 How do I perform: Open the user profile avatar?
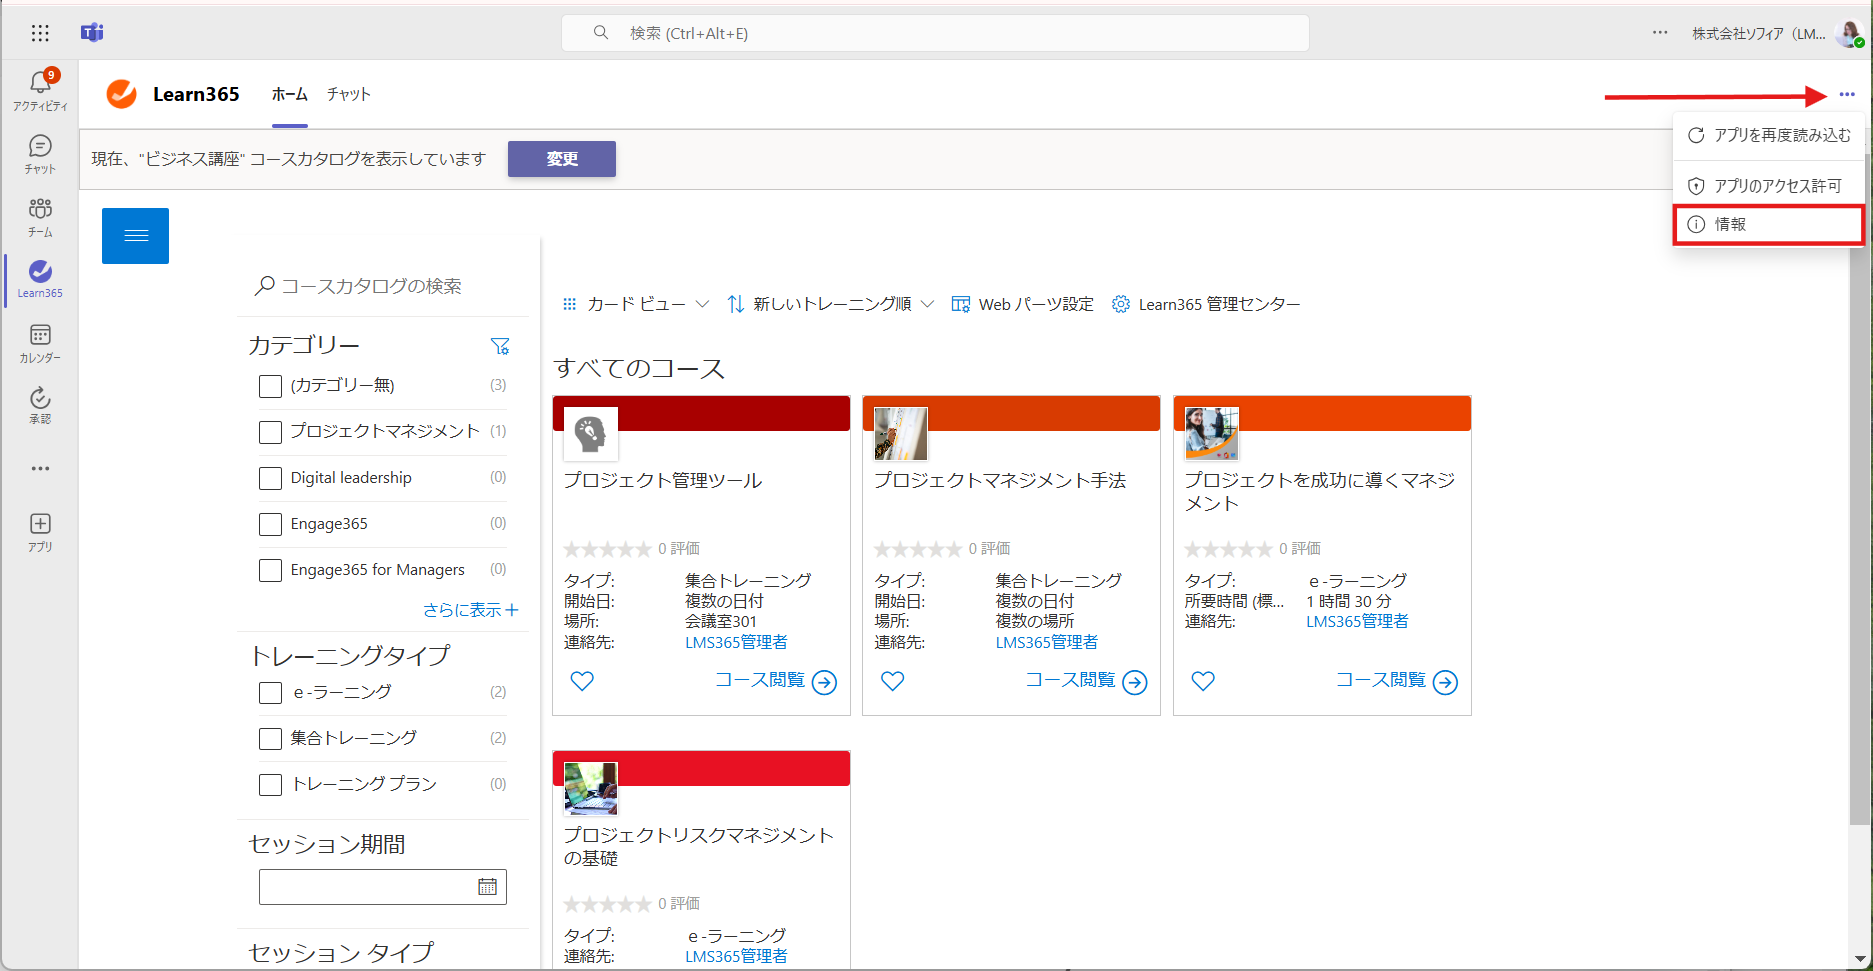click(1849, 34)
